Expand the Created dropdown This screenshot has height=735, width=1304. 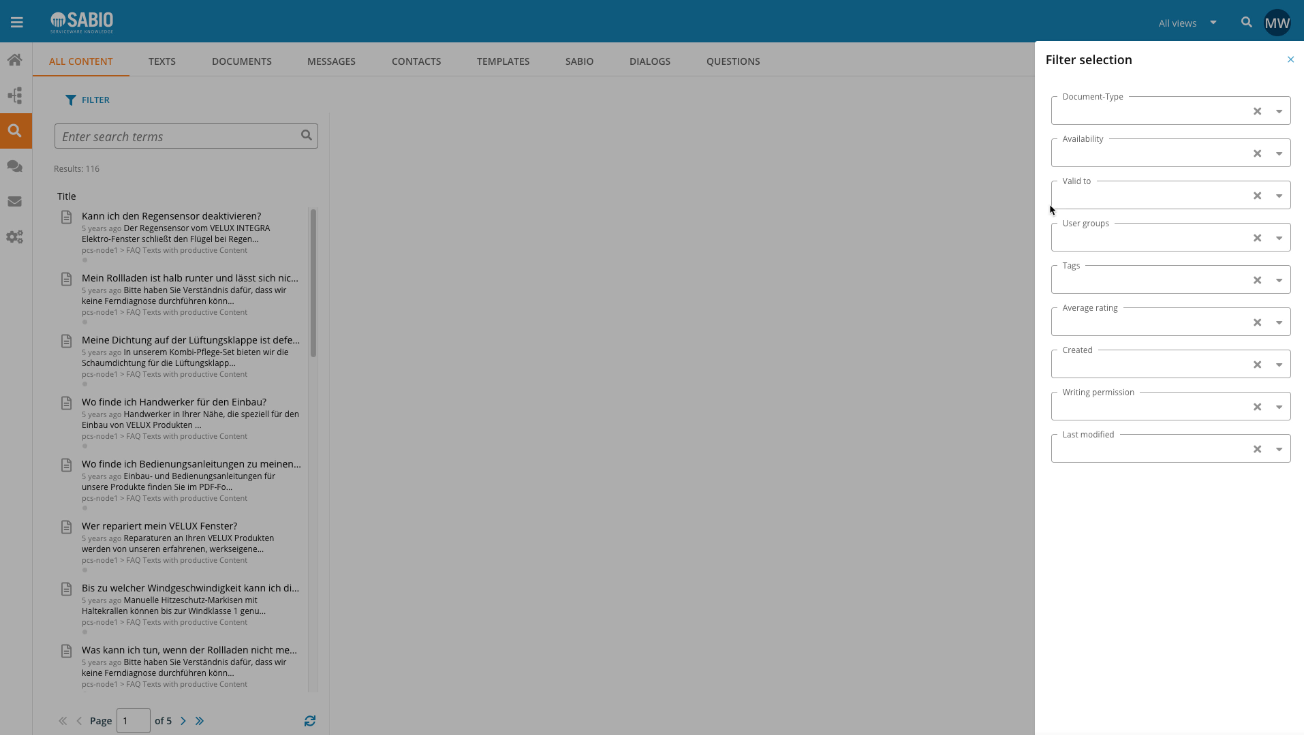[1279, 364]
